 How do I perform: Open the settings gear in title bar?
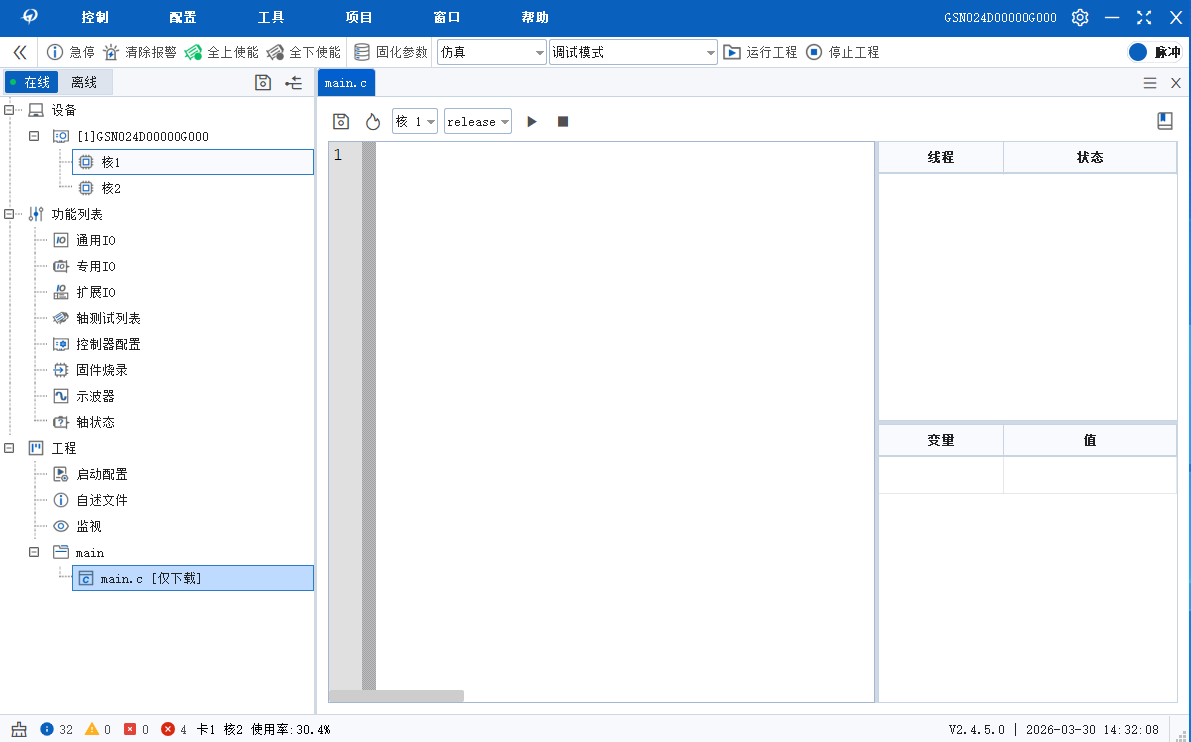coord(1080,17)
